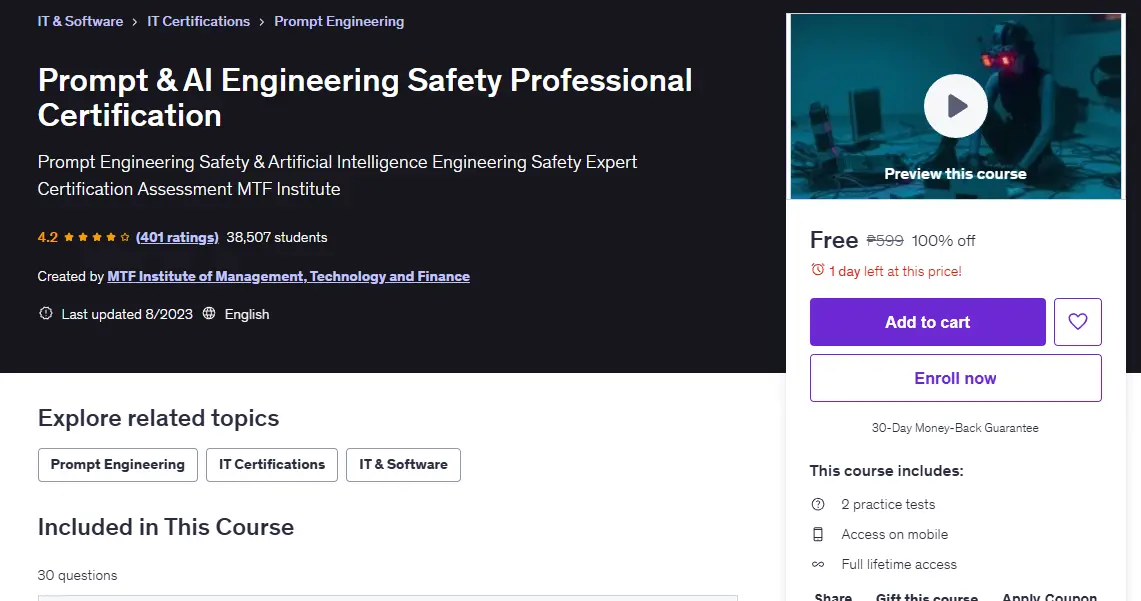
Task: Click the Free price text
Action: click(x=834, y=240)
